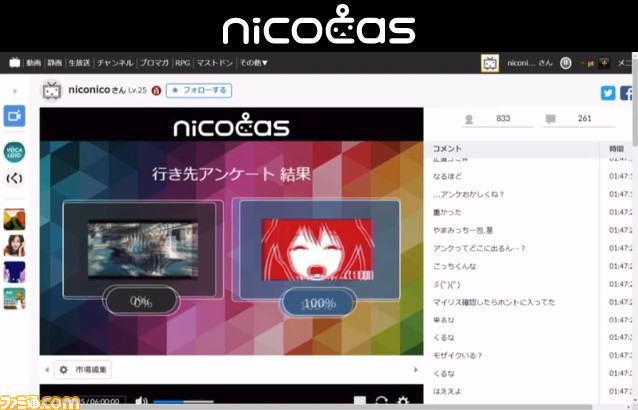Click the viewer count person icon (833)

(469, 119)
